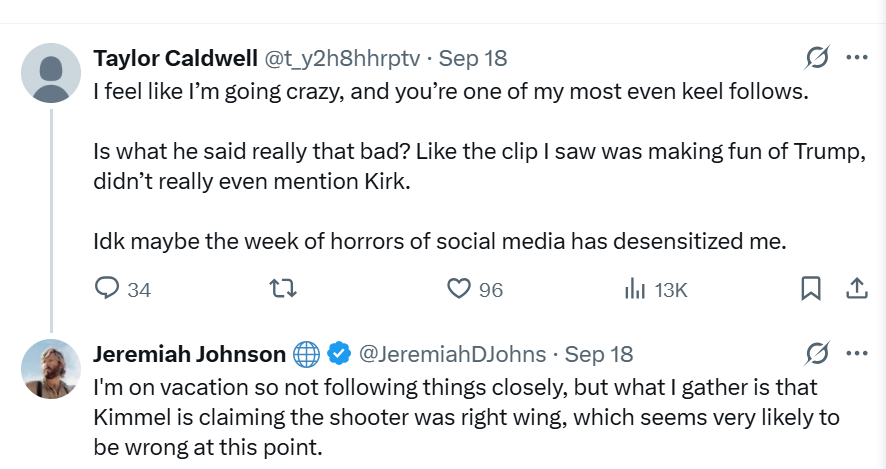Visit @t_y2h8hhrptv handle link
Screen dimensions: 886x469
343,57
